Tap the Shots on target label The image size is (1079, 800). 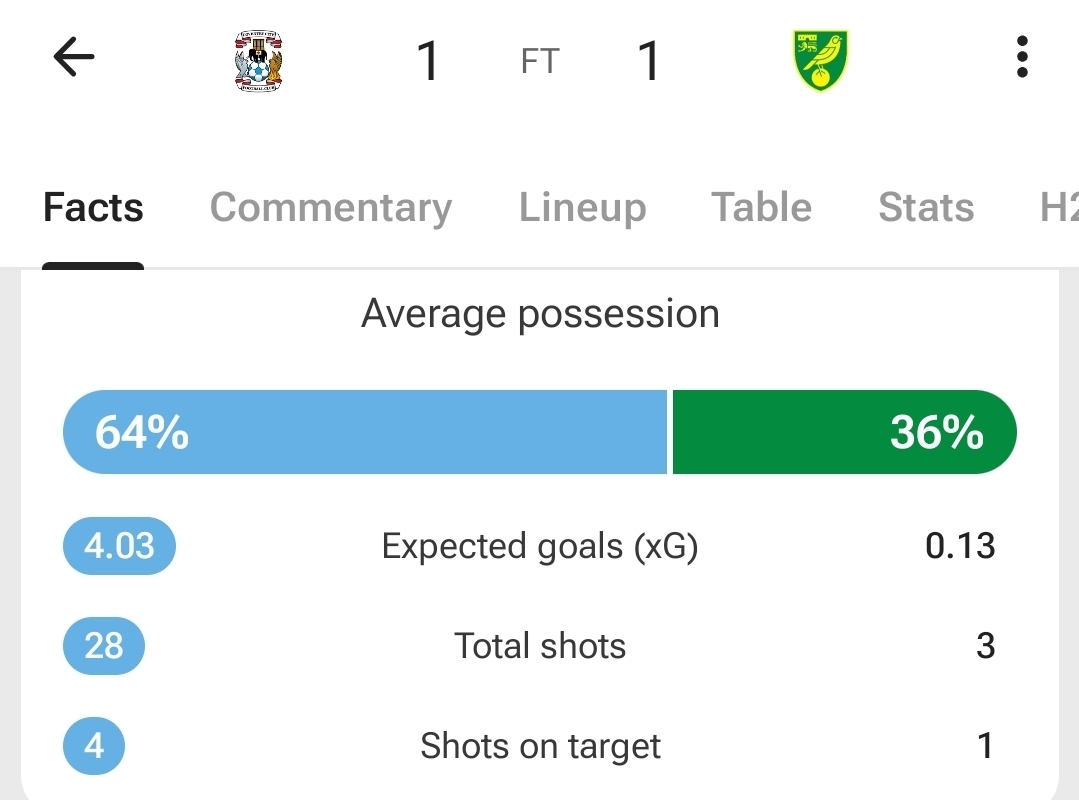tap(540, 746)
